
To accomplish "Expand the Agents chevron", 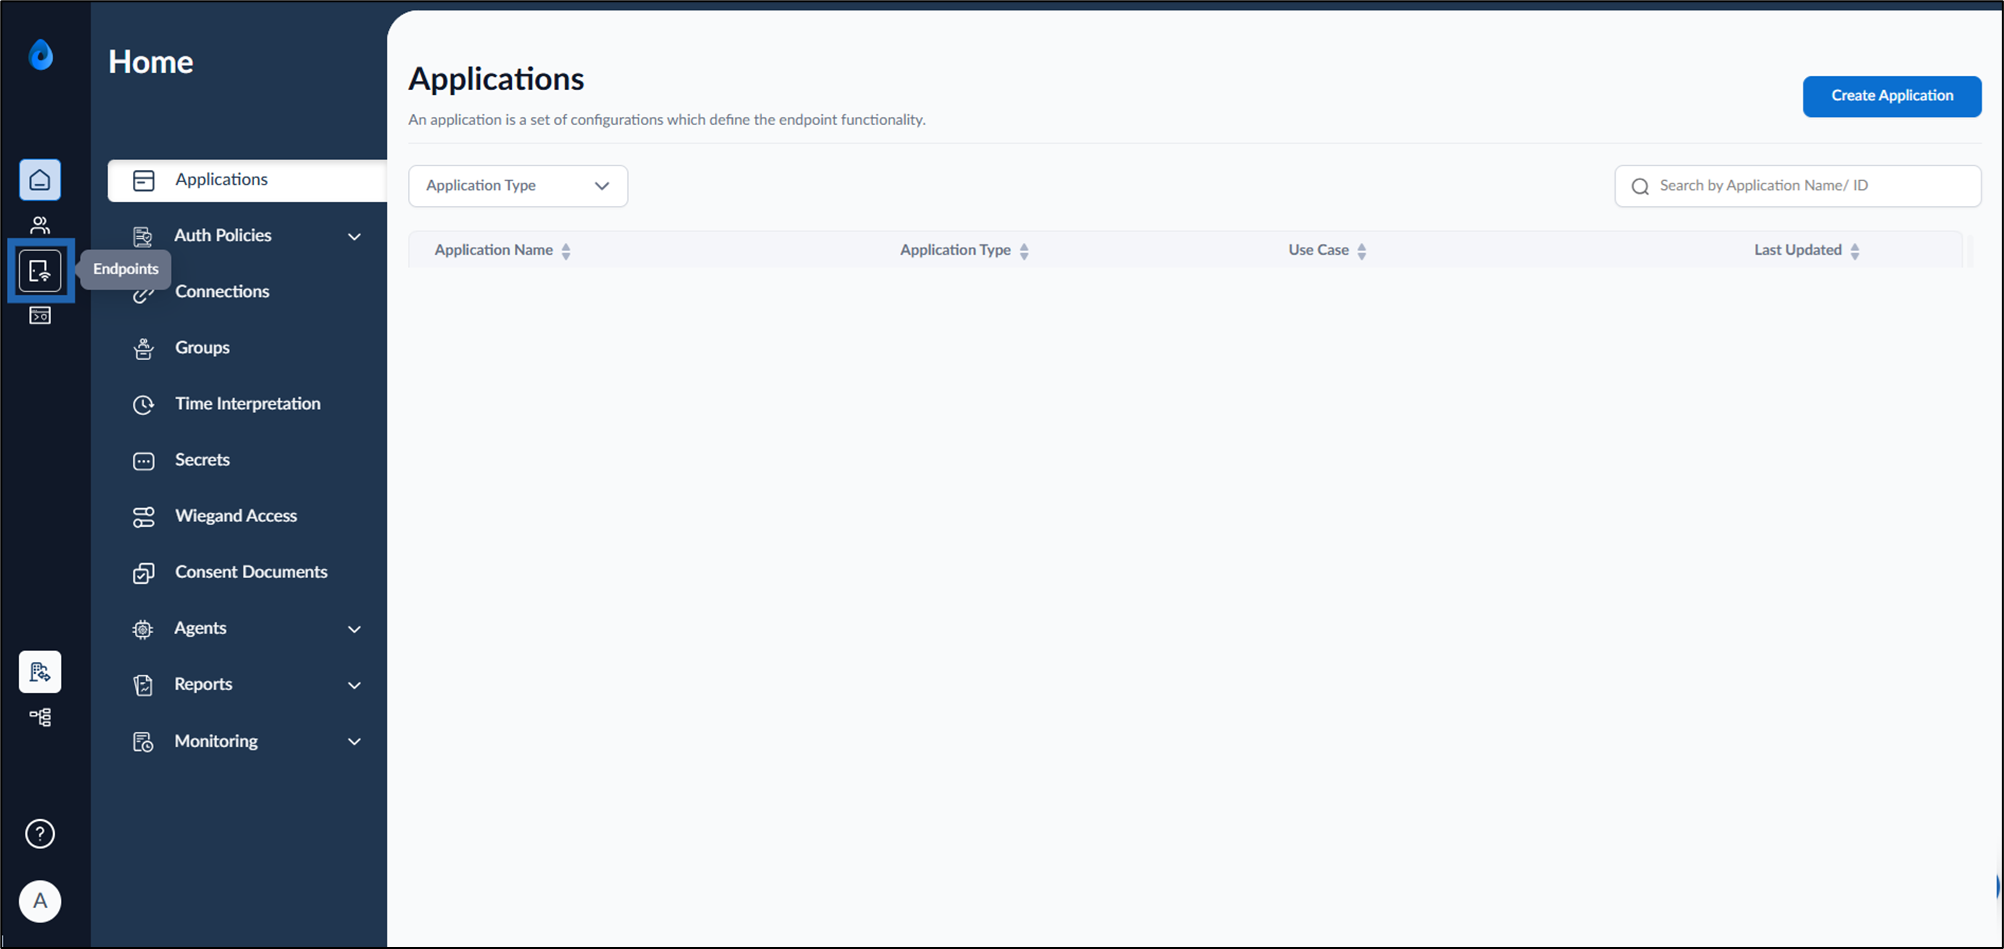I will (354, 629).
